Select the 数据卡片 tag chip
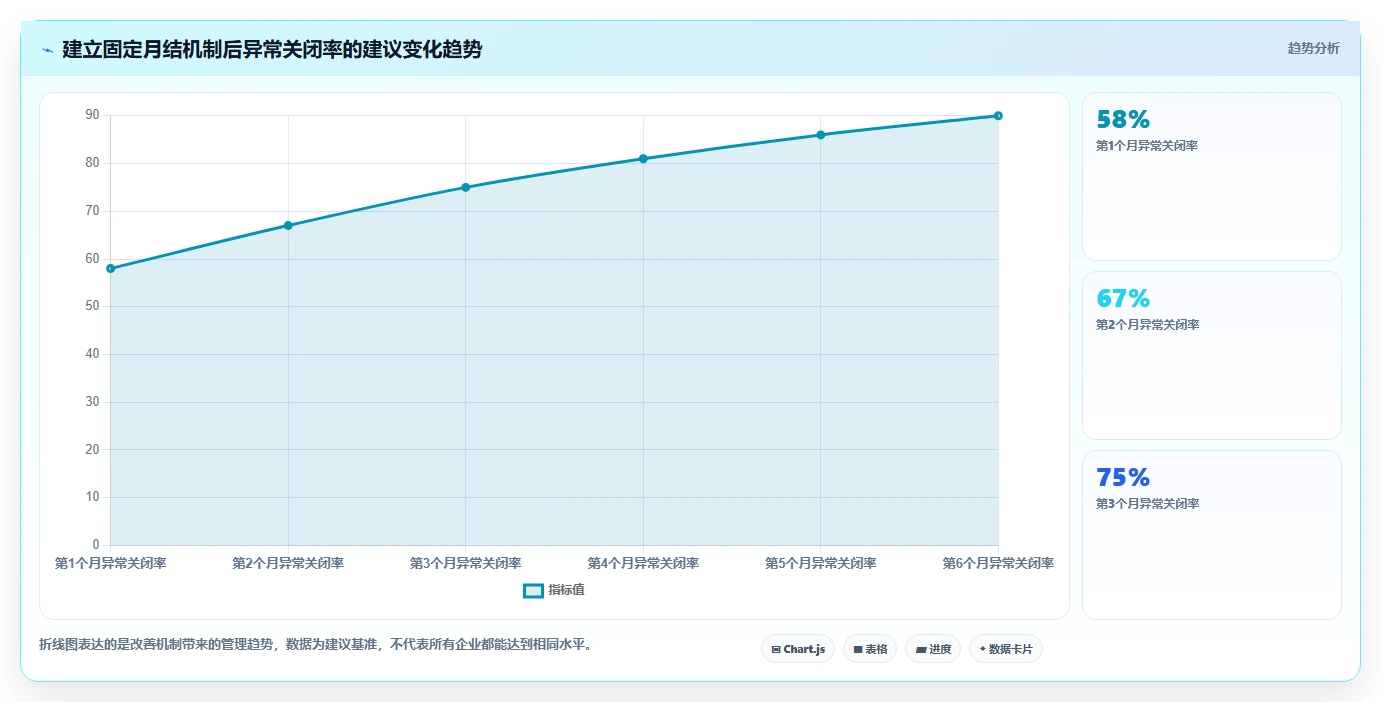Viewport: 1381px width, 702px height. pos(1006,649)
